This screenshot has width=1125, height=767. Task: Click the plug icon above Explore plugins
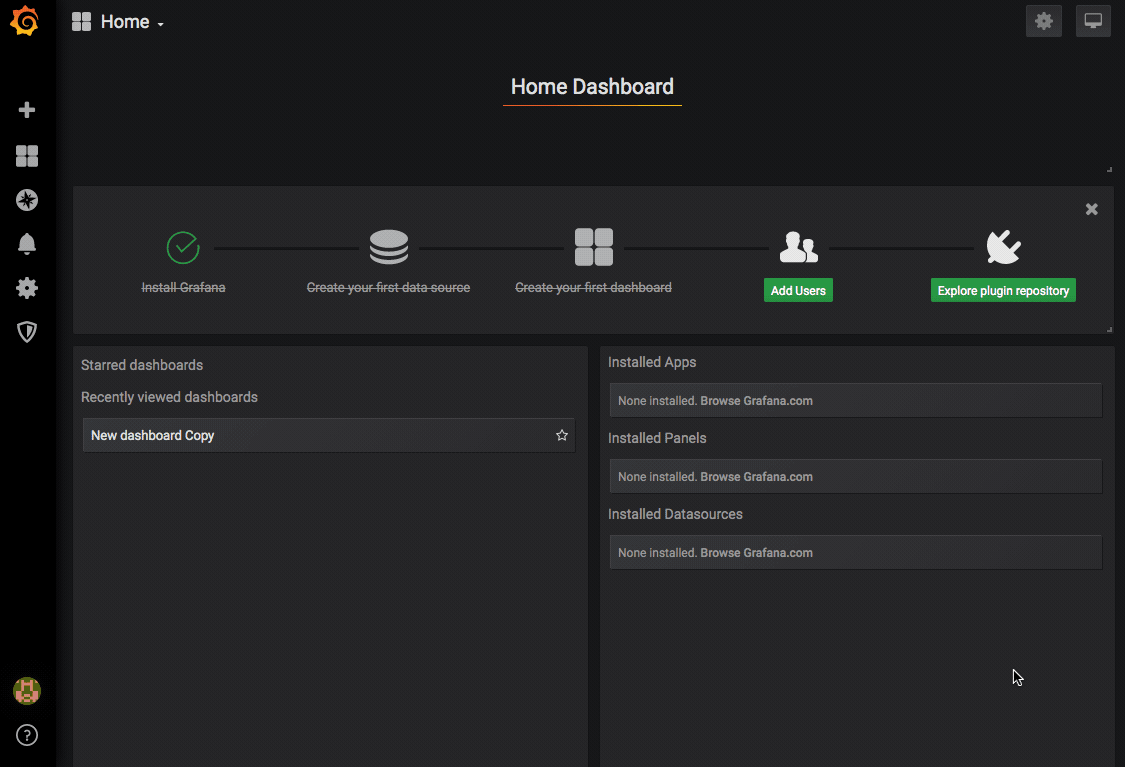(x=1003, y=248)
